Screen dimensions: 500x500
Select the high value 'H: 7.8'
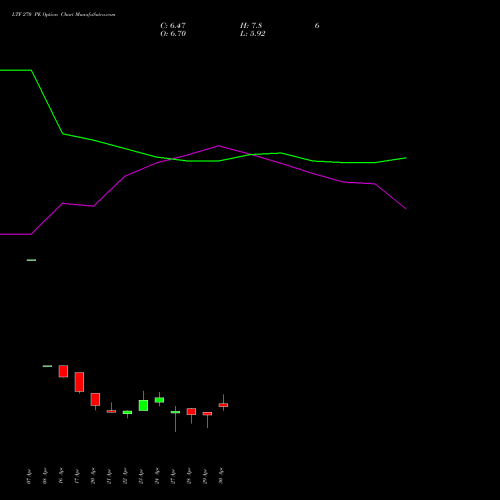[251, 26]
